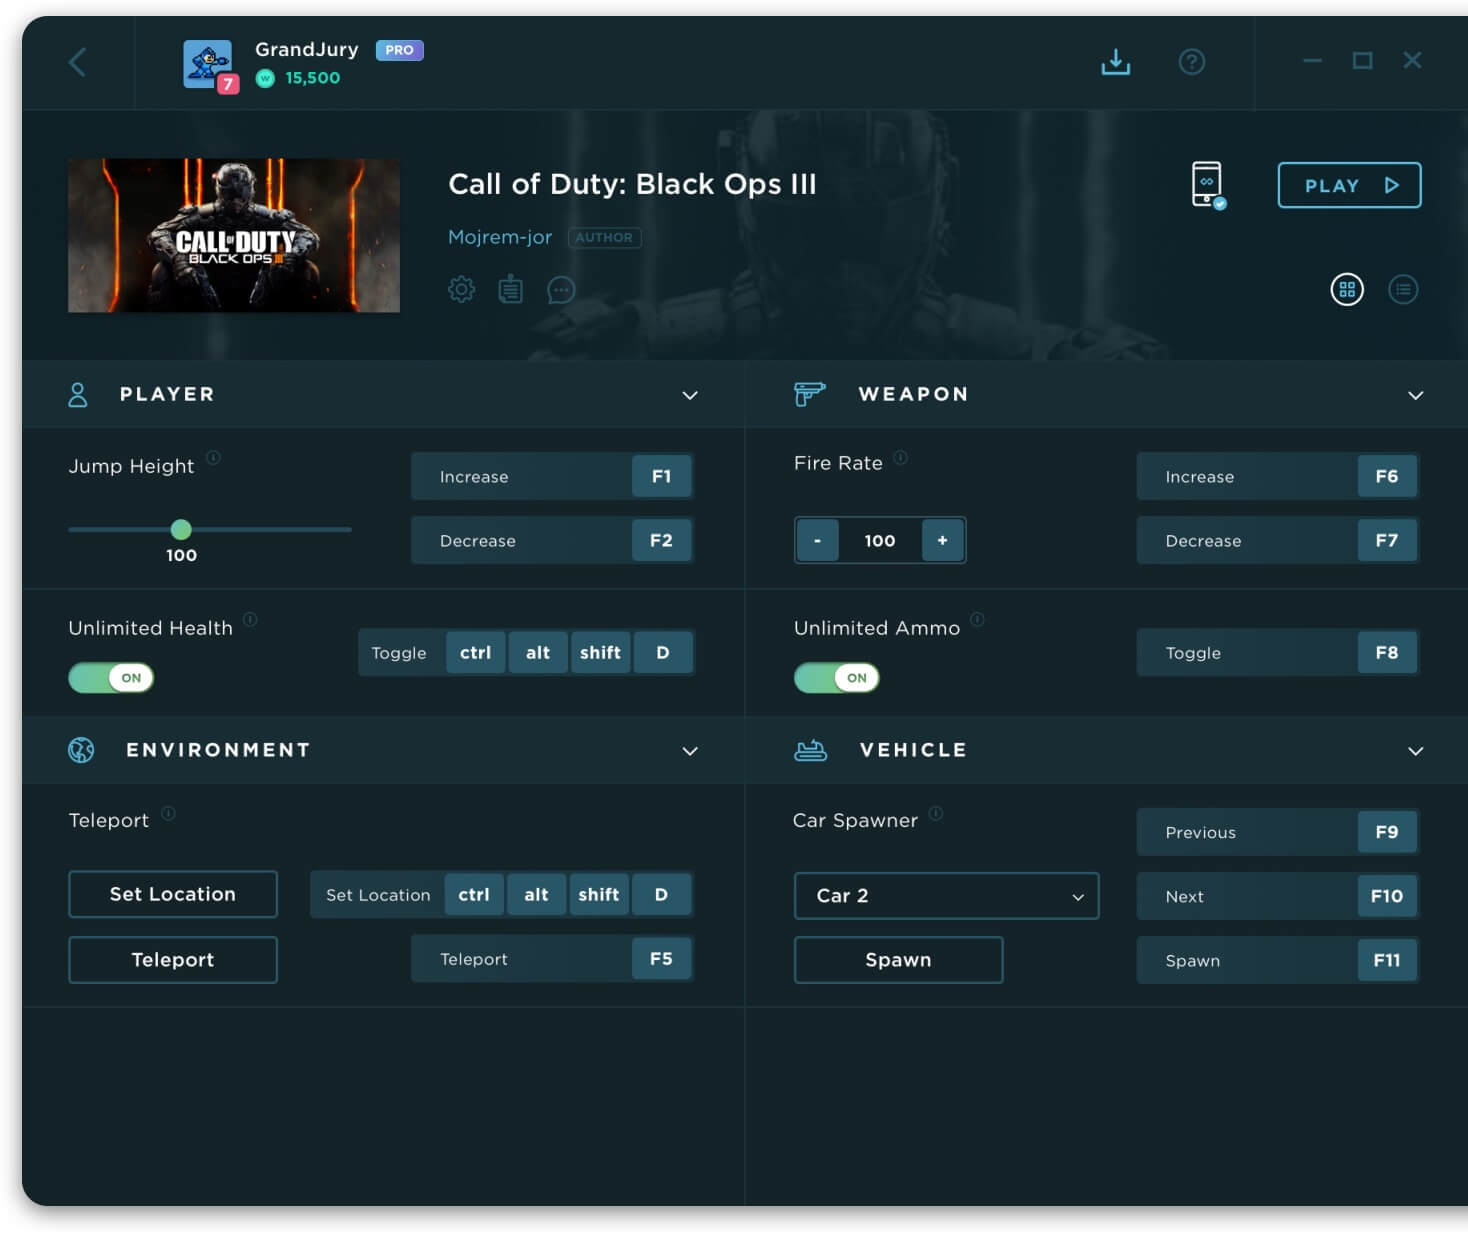Turn off Unlimited Ammo
Viewport: 1468px width, 1234px height.
coord(836,677)
